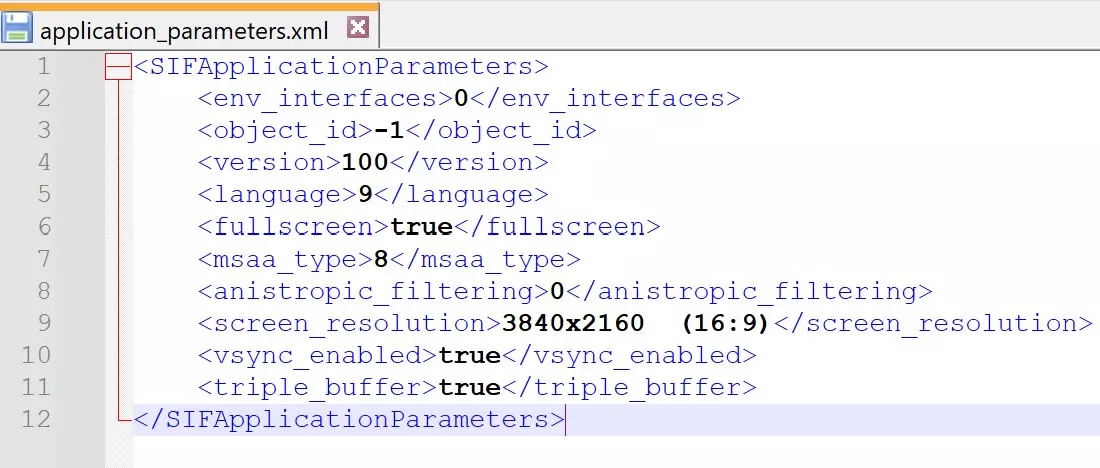This screenshot has height=468, width=1100.
Task: Click line number 9 in the gutter
Action: point(42,323)
